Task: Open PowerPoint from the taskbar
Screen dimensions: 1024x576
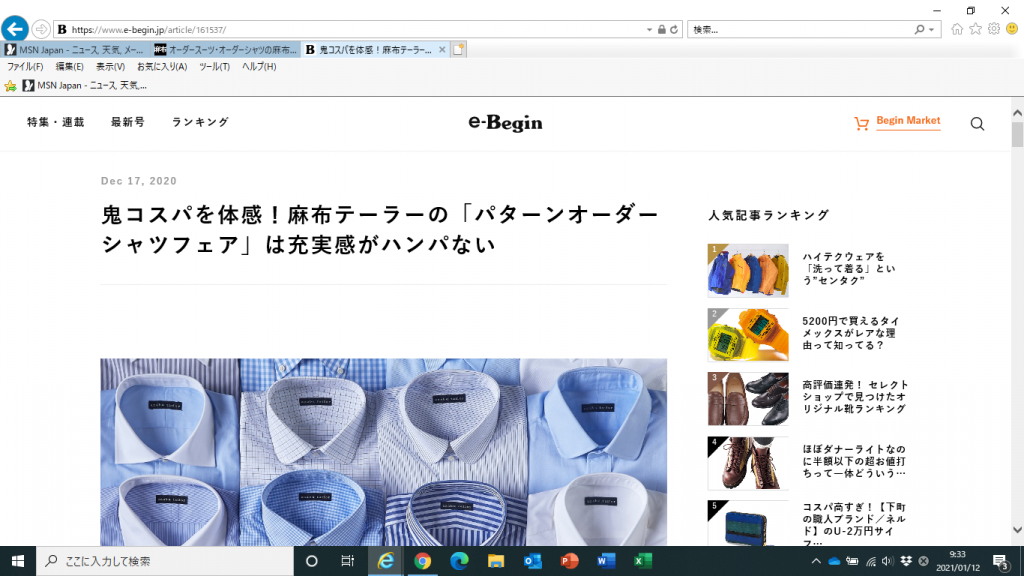Action: click(x=569, y=561)
